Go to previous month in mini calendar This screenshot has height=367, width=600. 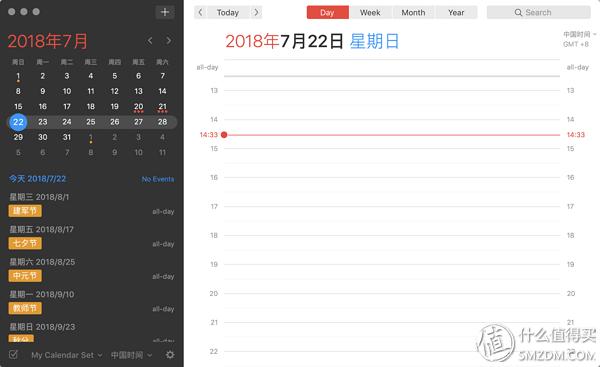click(150, 41)
